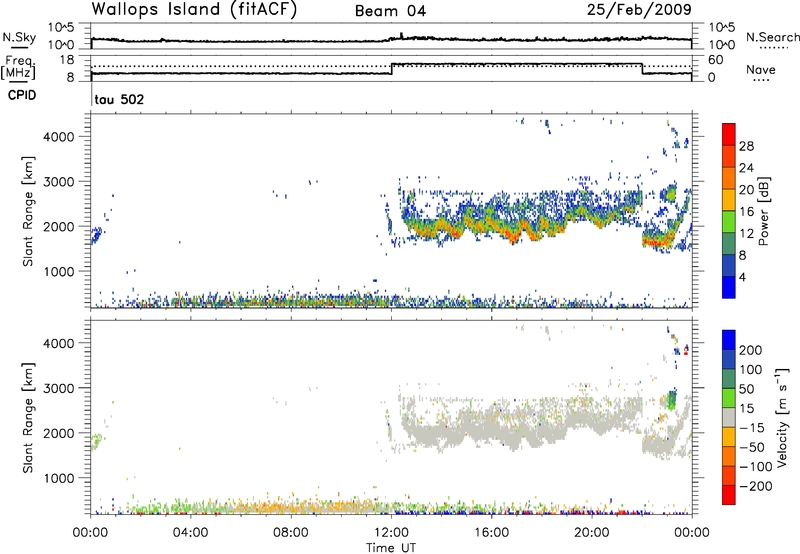The image size is (800, 554).
Task: Click the 50 label on Velocity colorbar
Action: tap(747, 389)
